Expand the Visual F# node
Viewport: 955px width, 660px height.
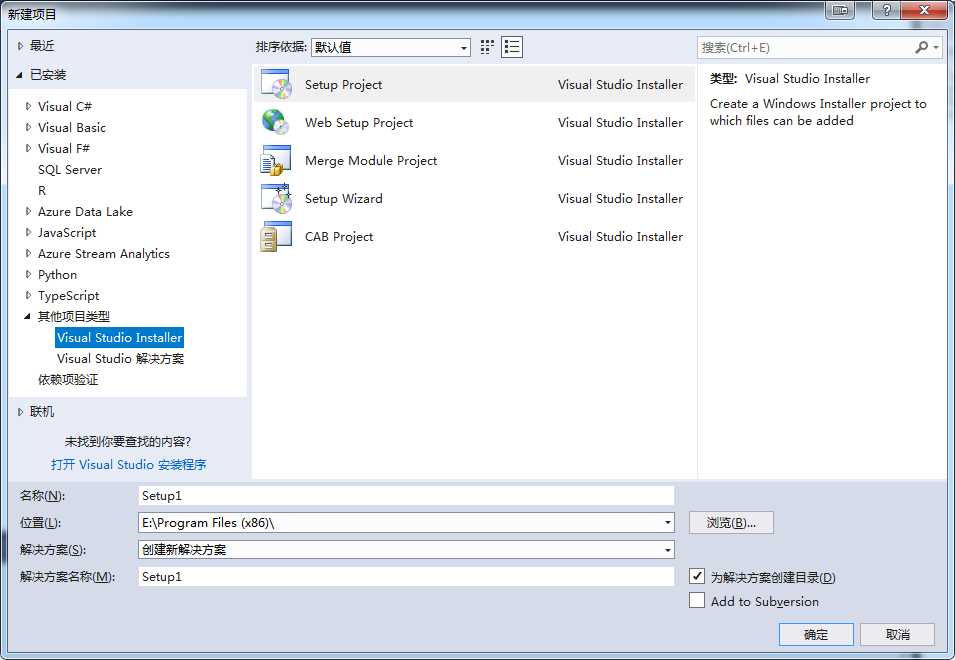(x=28, y=148)
